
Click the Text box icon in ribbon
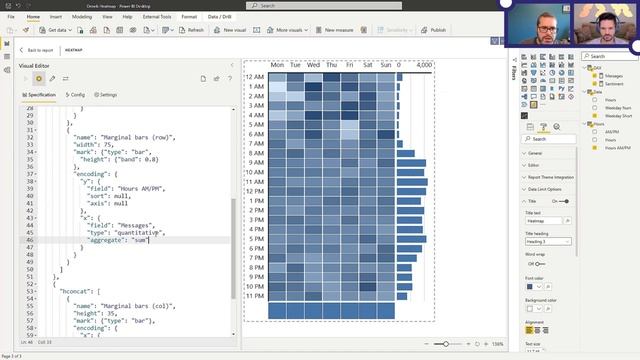pyautogui.click(x=256, y=30)
